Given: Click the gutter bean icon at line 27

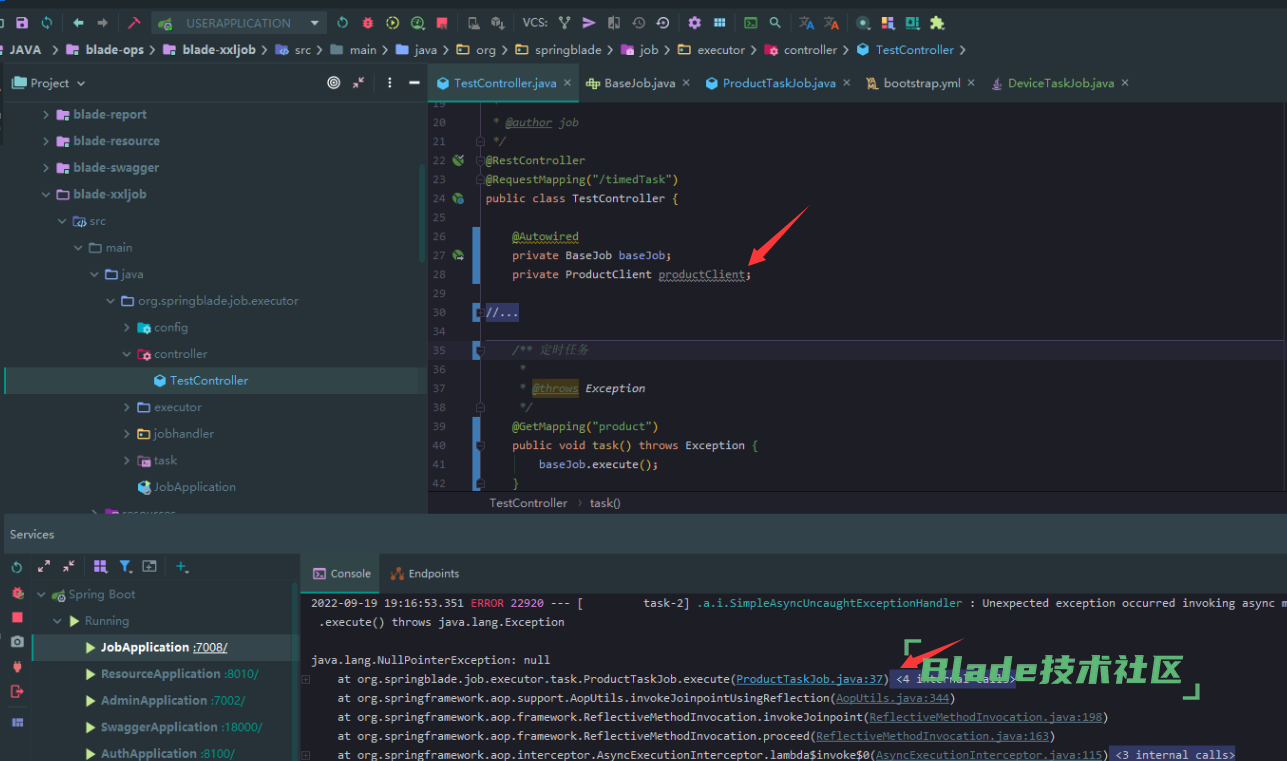Looking at the screenshot, I should point(458,256).
